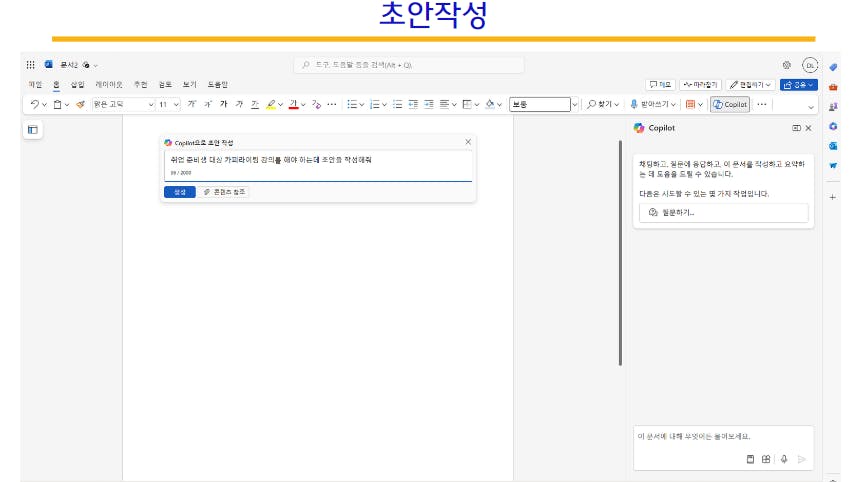The height and width of the screenshot is (482, 854).
Task: Open the 삽입 (Insert) ribbon tab
Action: 77,85
